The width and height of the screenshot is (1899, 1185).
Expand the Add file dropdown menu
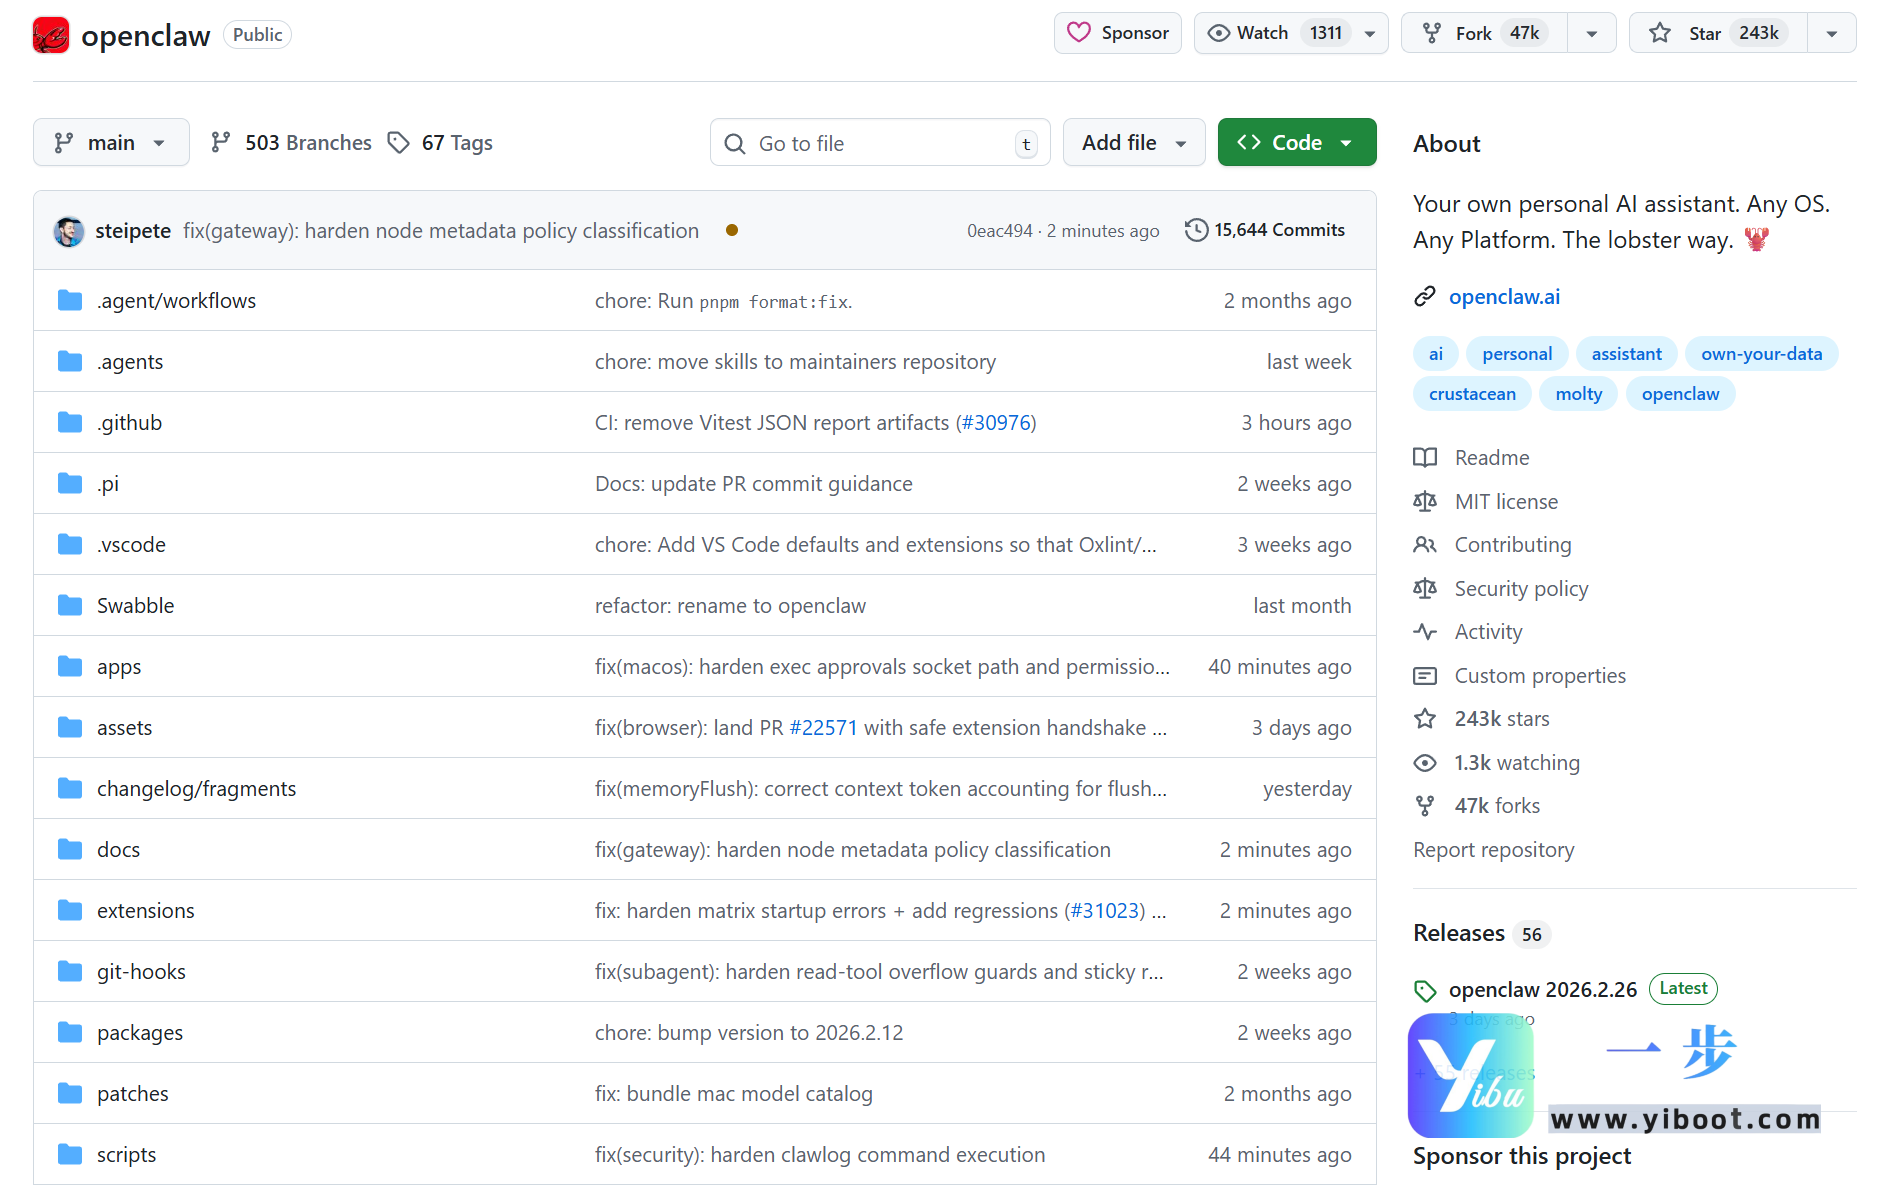1133,143
